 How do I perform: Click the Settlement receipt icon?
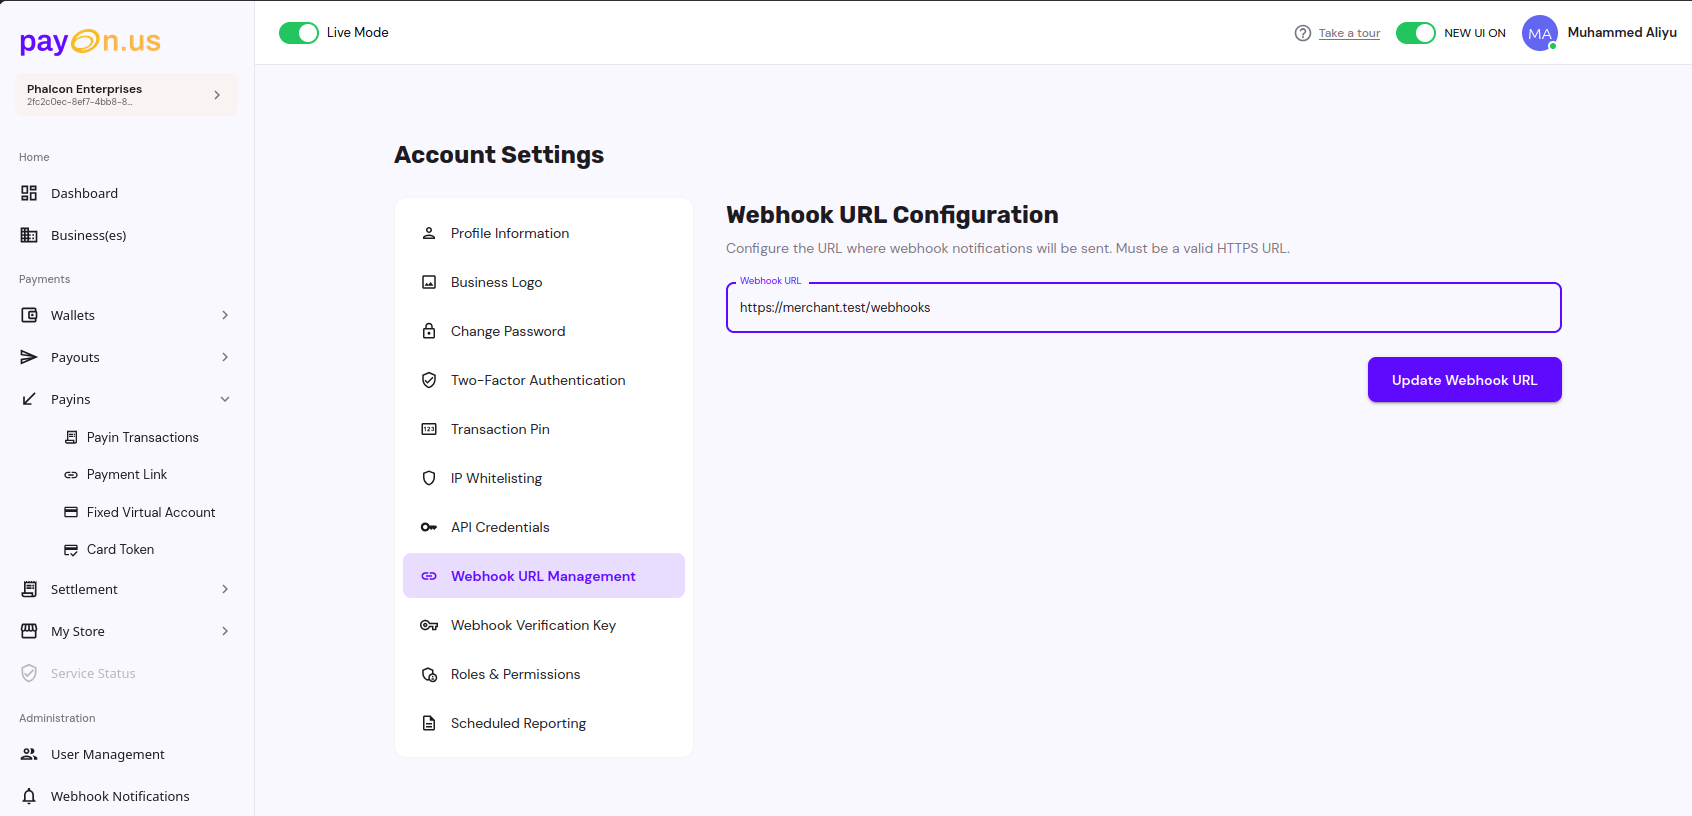[29, 589]
